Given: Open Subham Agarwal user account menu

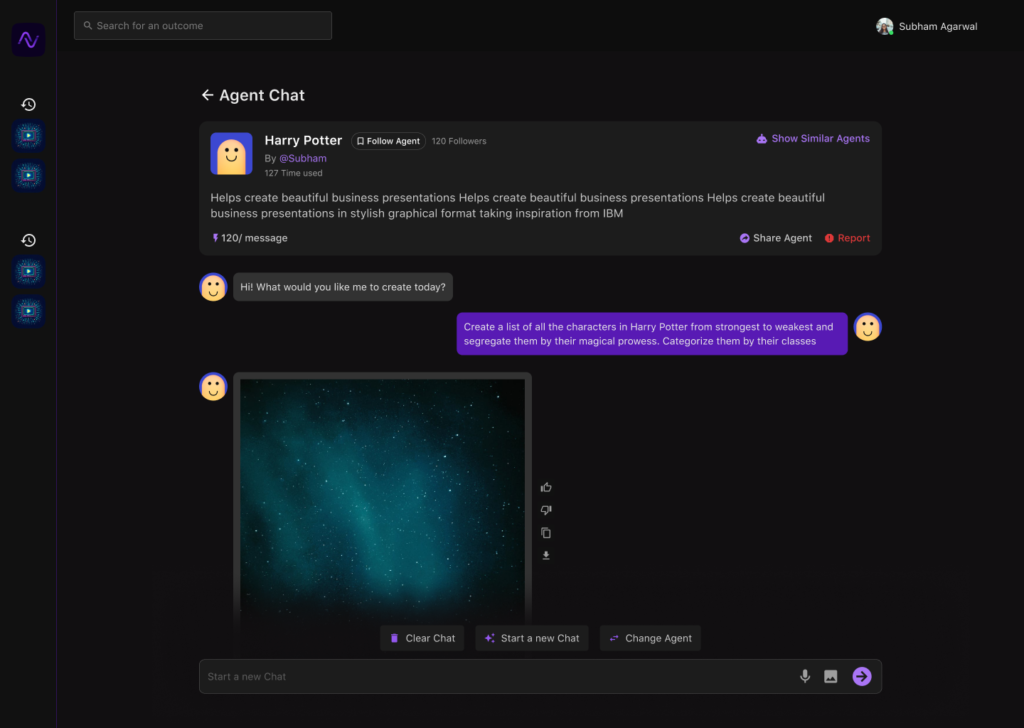Looking at the screenshot, I should pyautogui.click(x=926, y=27).
